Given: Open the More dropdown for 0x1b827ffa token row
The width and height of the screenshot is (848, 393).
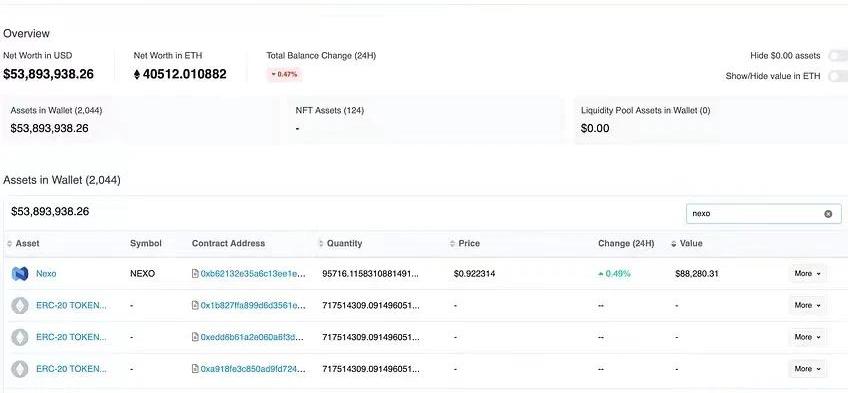Looking at the screenshot, I should pyautogui.click(x=807, y=305).
